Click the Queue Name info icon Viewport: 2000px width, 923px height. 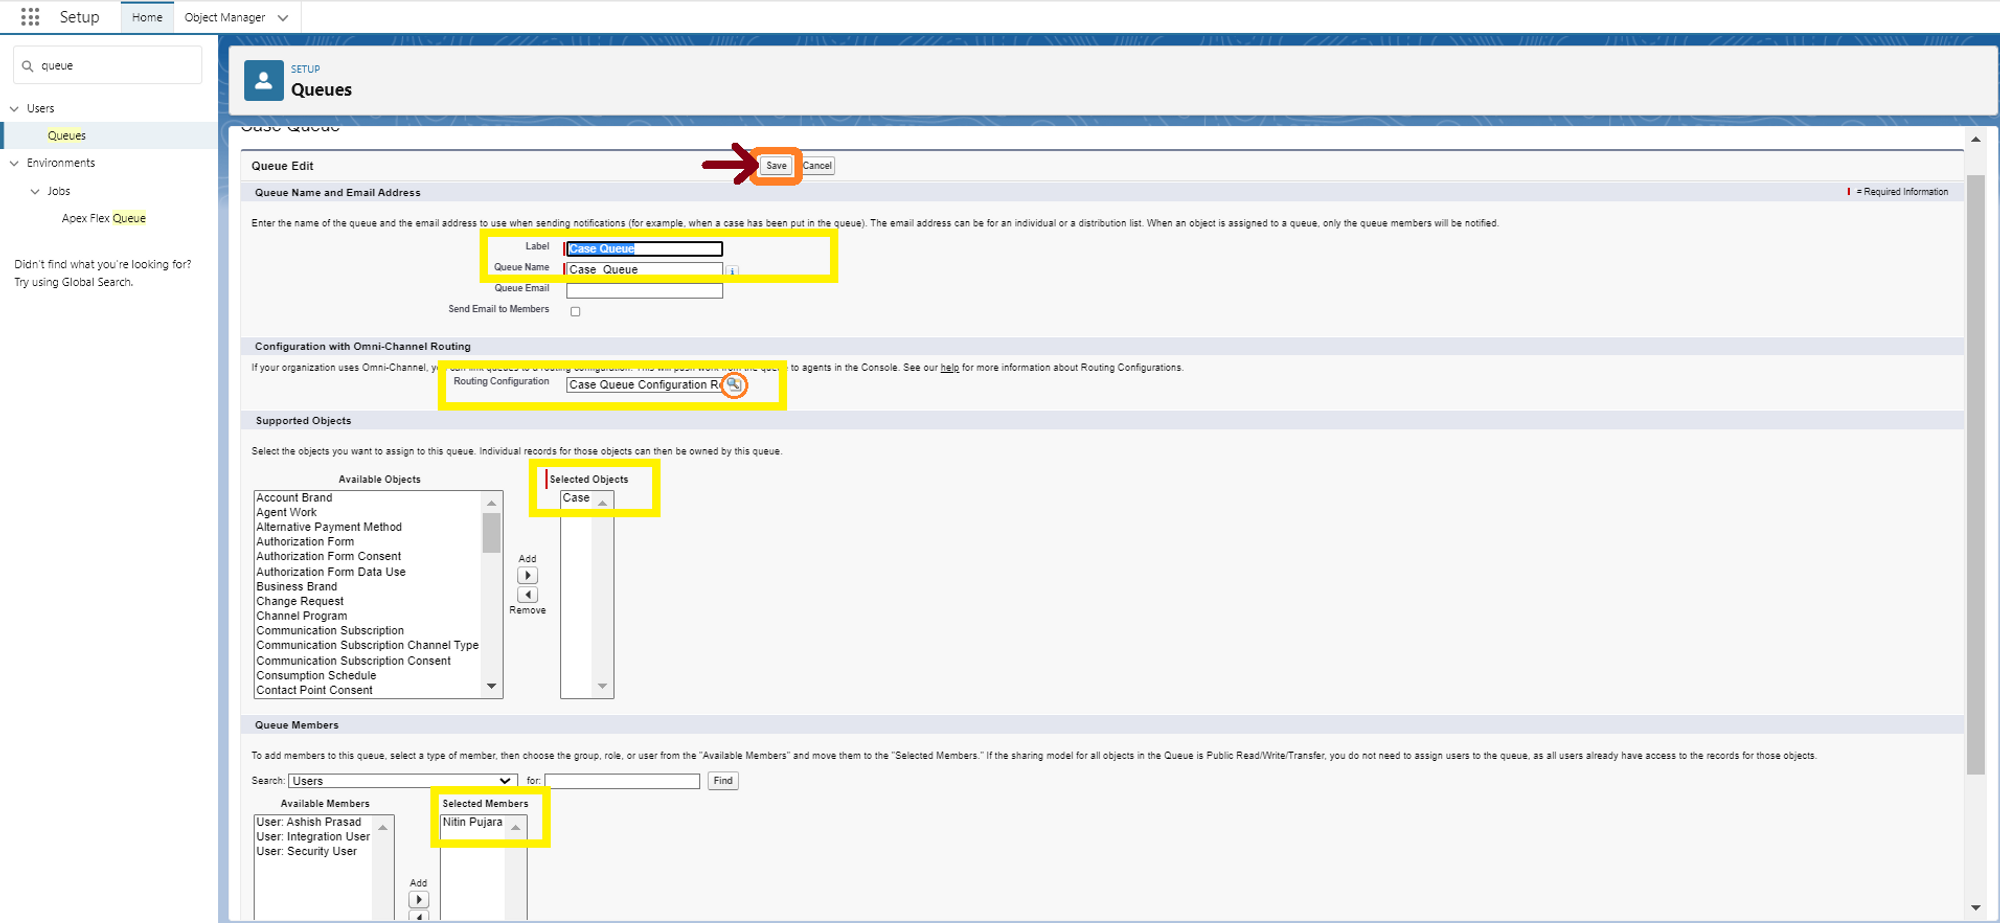tap(732, 271)
